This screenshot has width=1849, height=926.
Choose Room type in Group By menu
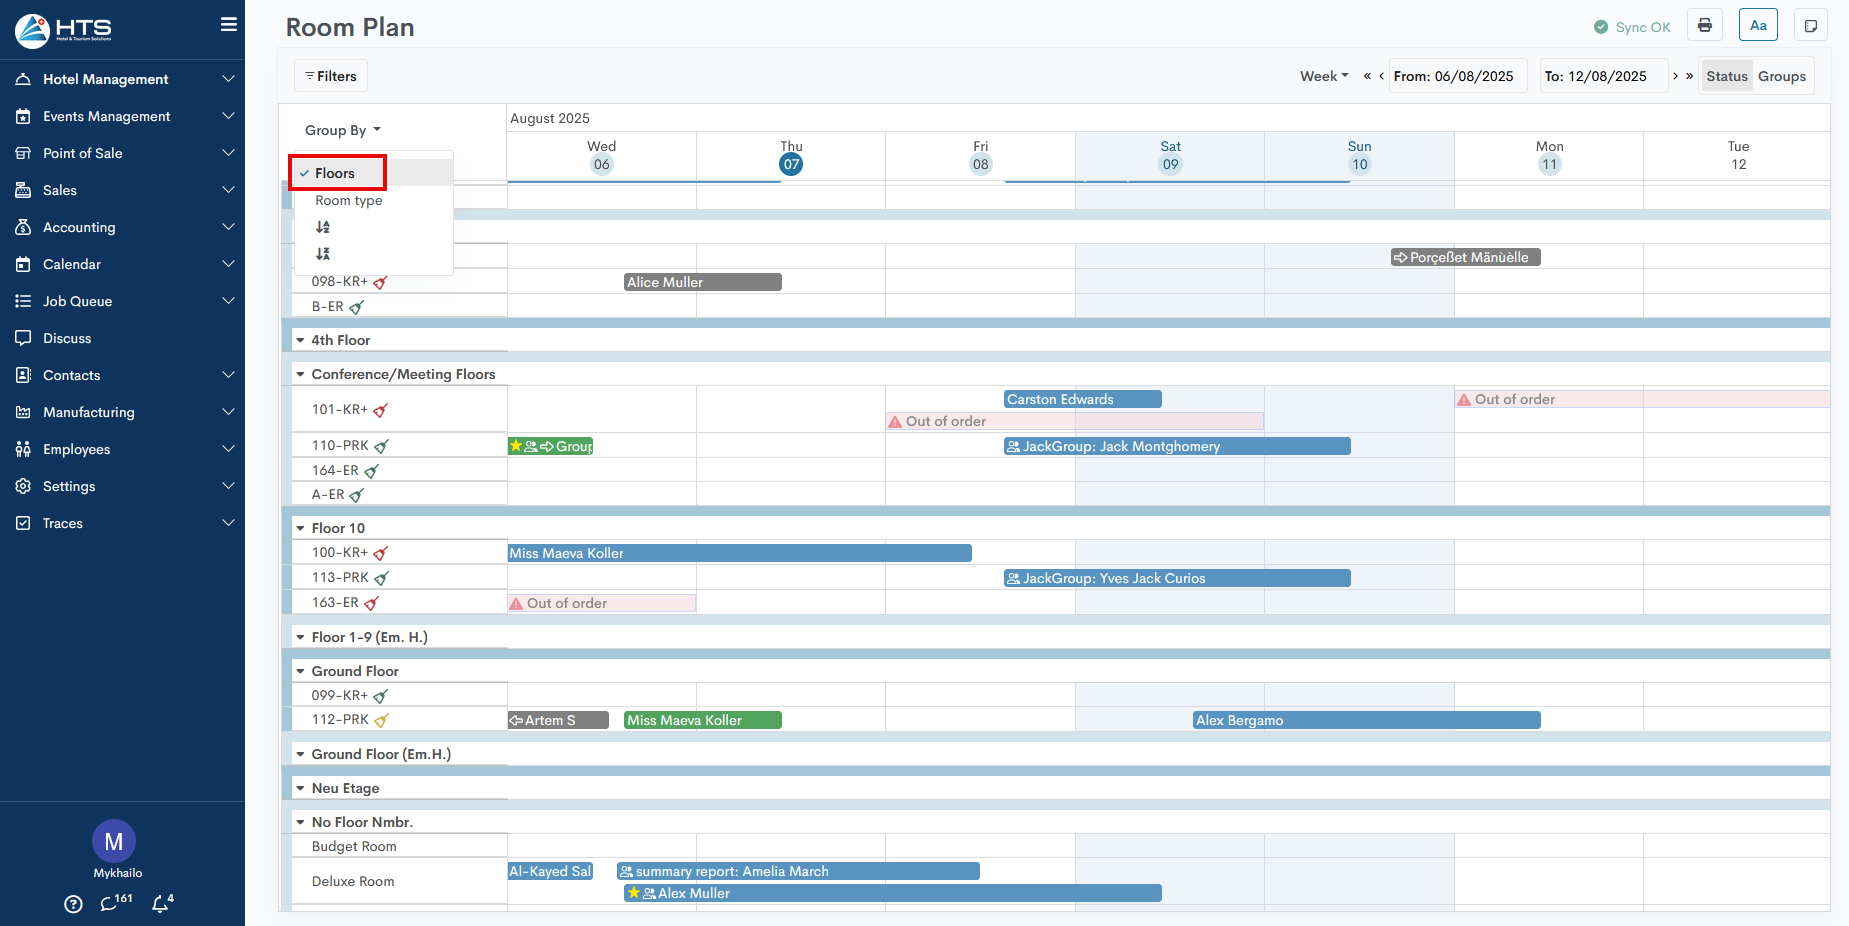coord(349,200)
